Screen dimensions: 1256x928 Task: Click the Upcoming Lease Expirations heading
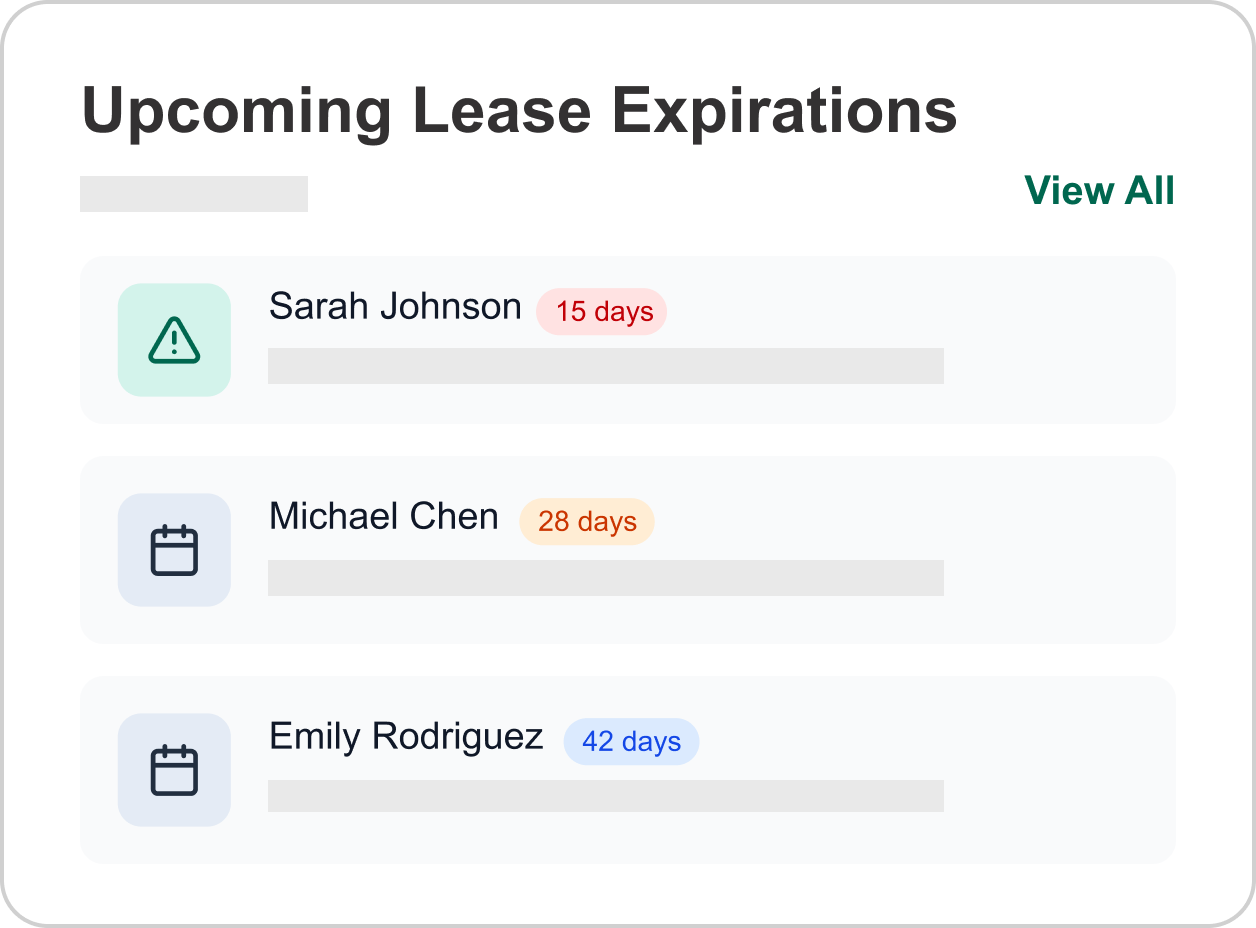518,111
